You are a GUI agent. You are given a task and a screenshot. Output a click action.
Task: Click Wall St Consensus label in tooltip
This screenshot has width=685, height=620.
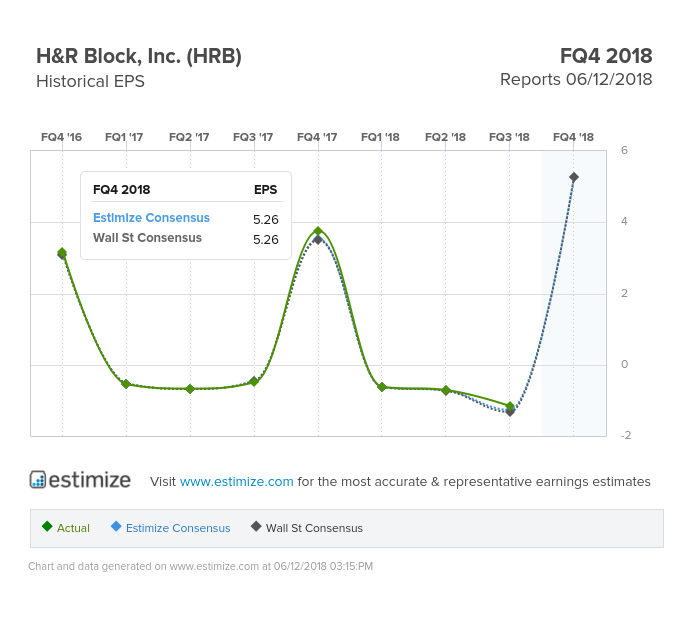pos(147,238)
